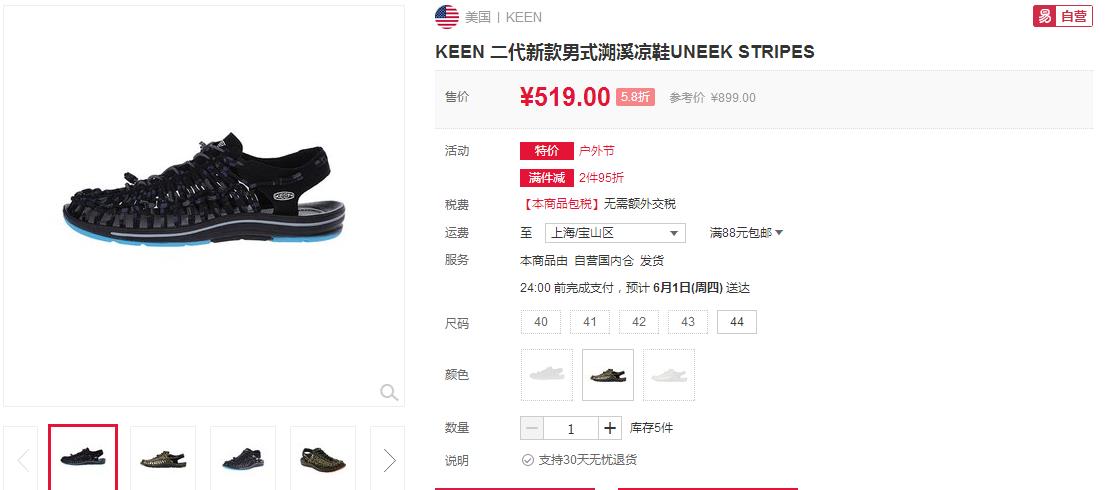View the olive green sandal thumbnail
Screen dimensions: 1107x490
(x=163, y=459)
